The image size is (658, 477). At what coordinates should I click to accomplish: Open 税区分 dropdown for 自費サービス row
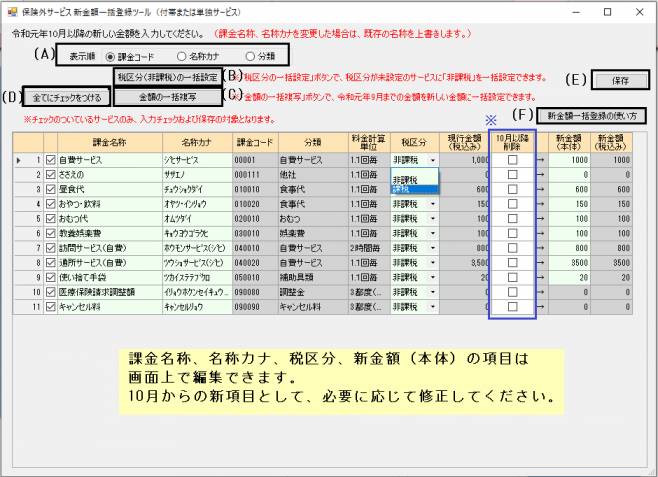pos(433,160)
